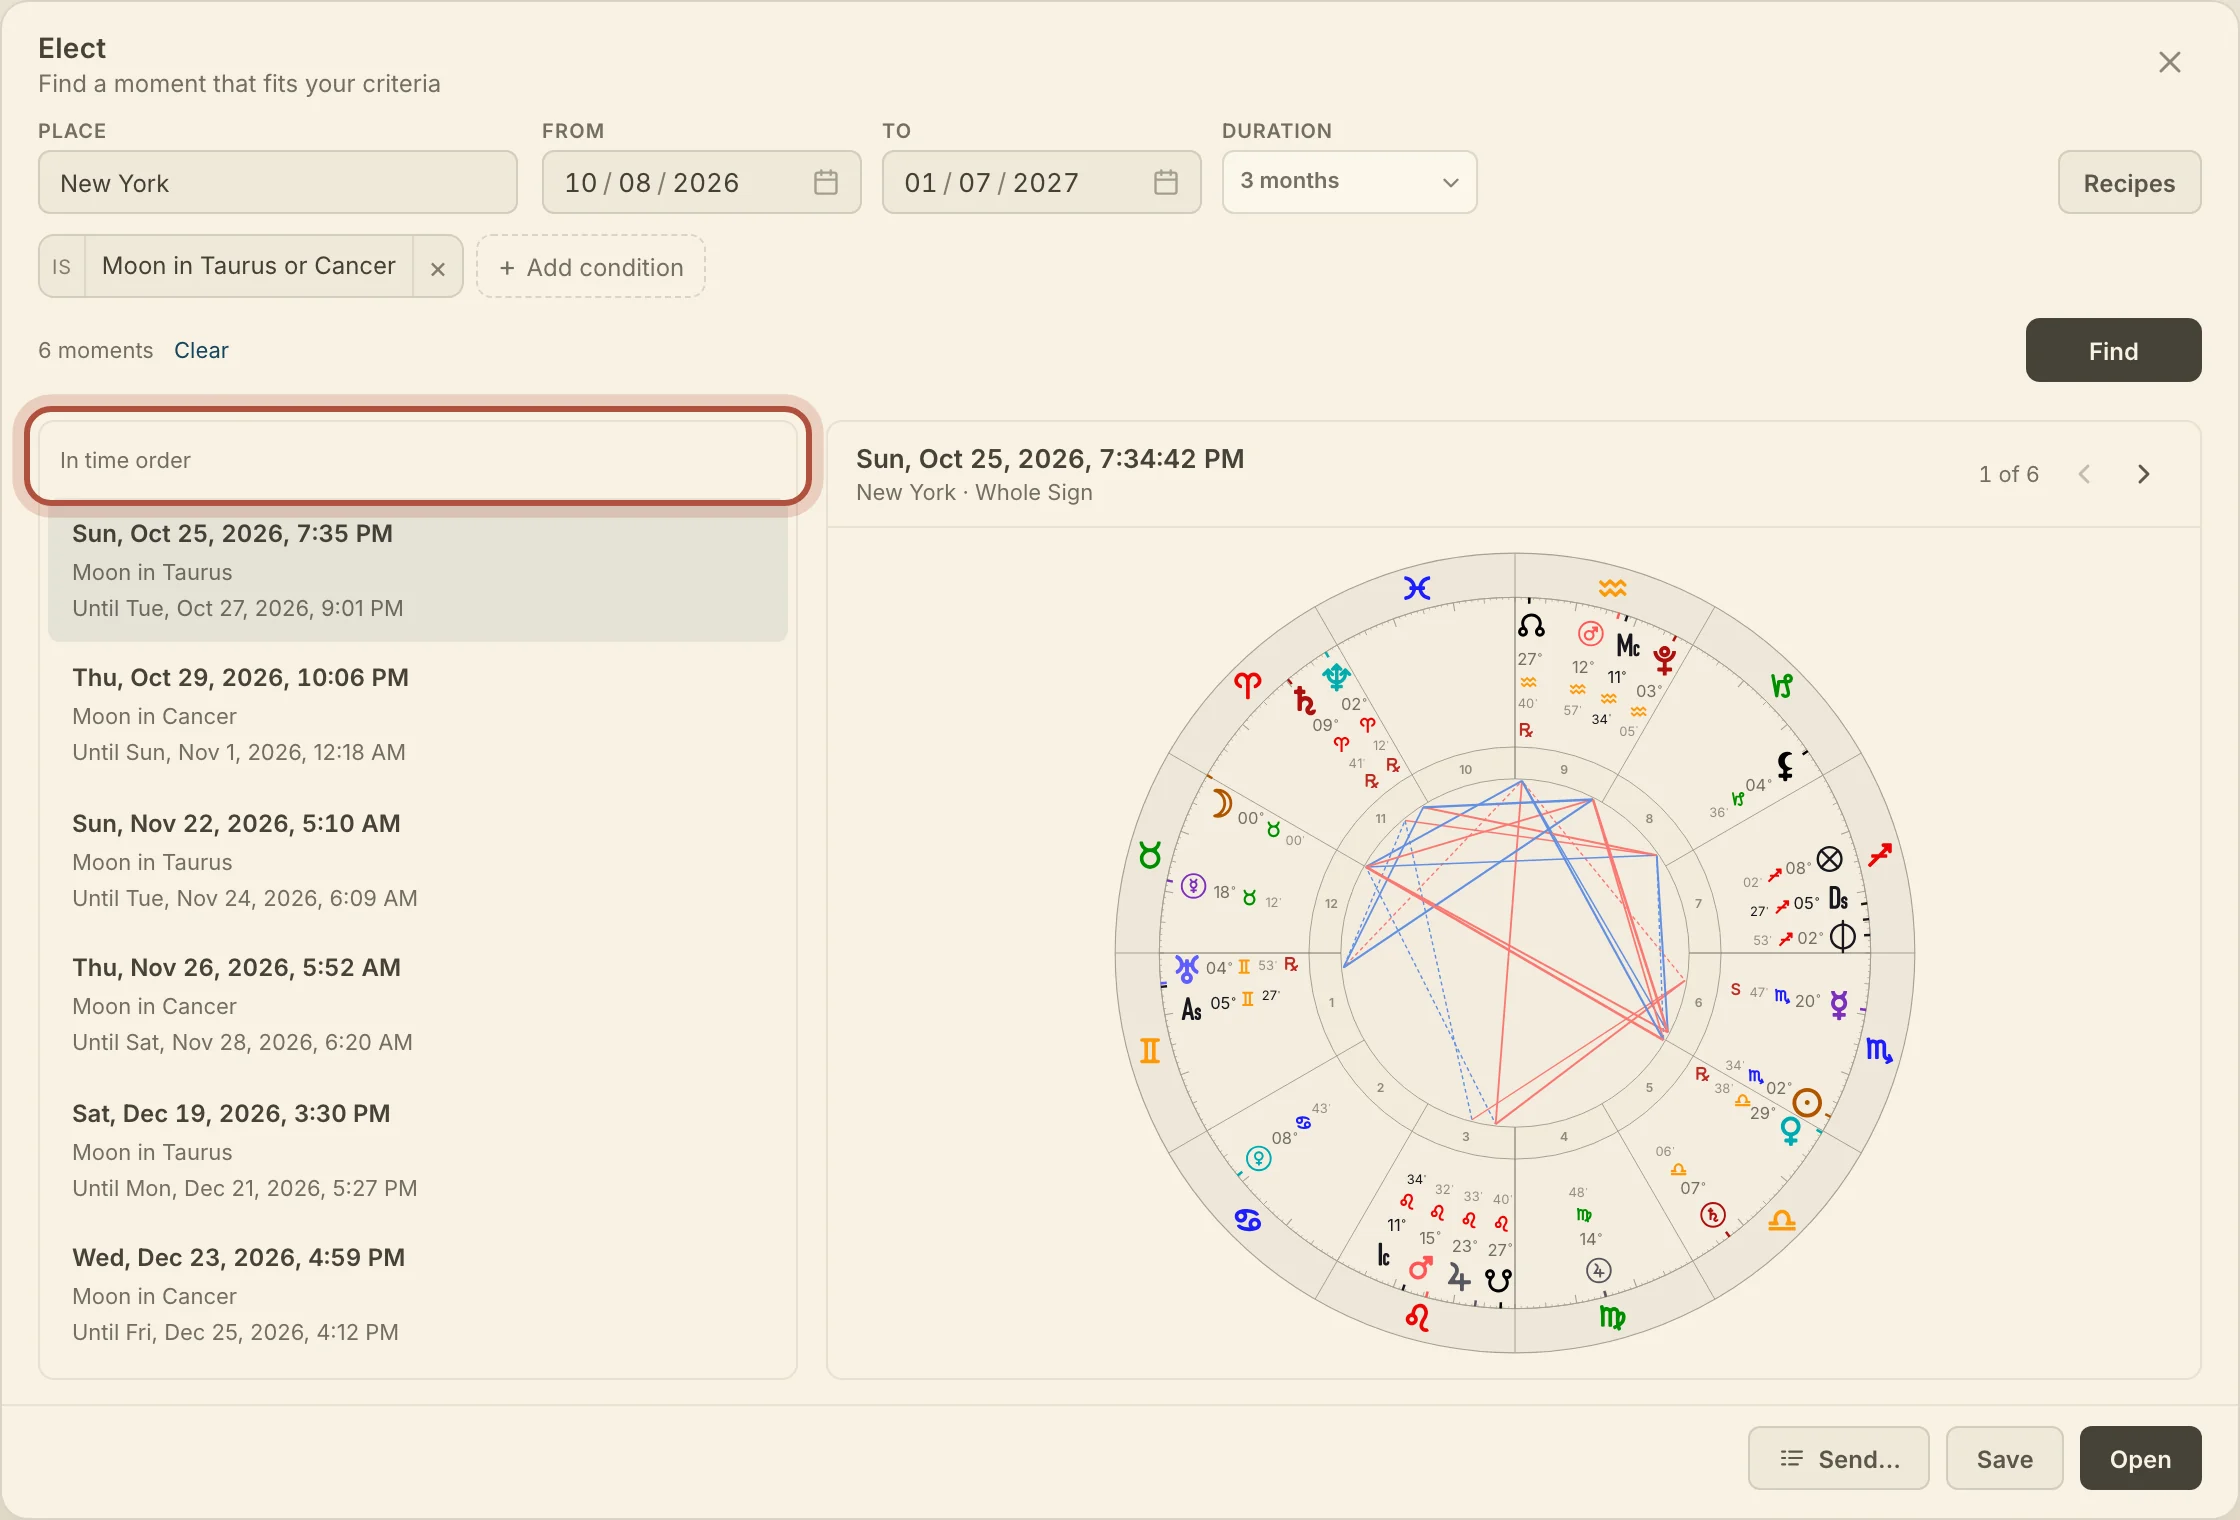2240x1520 pixels.
Task: Open the Duration 3 months dropdown
Action: coord(1349,182)
